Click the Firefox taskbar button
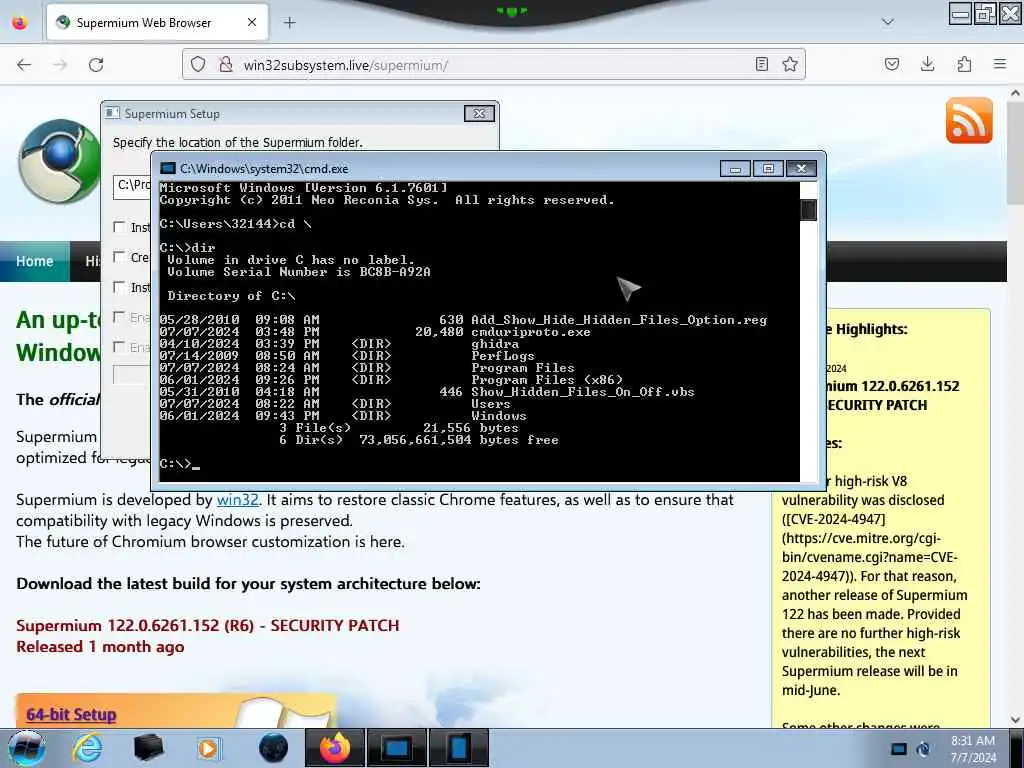This screenshot has width=1024, height=768. (x=334, y=748)
